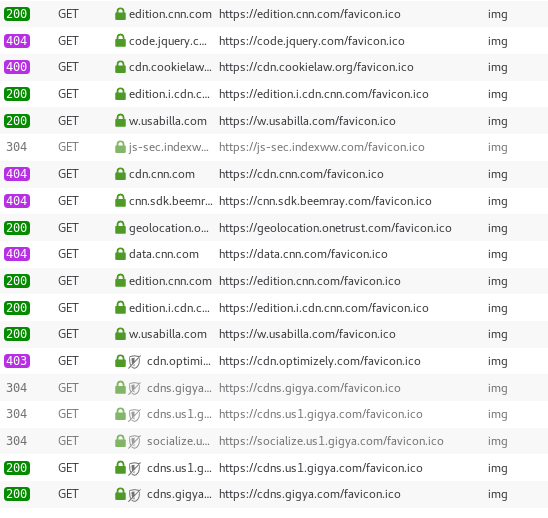
Task: Click the lock icon next to data.cnn.com
Action: 120,254
